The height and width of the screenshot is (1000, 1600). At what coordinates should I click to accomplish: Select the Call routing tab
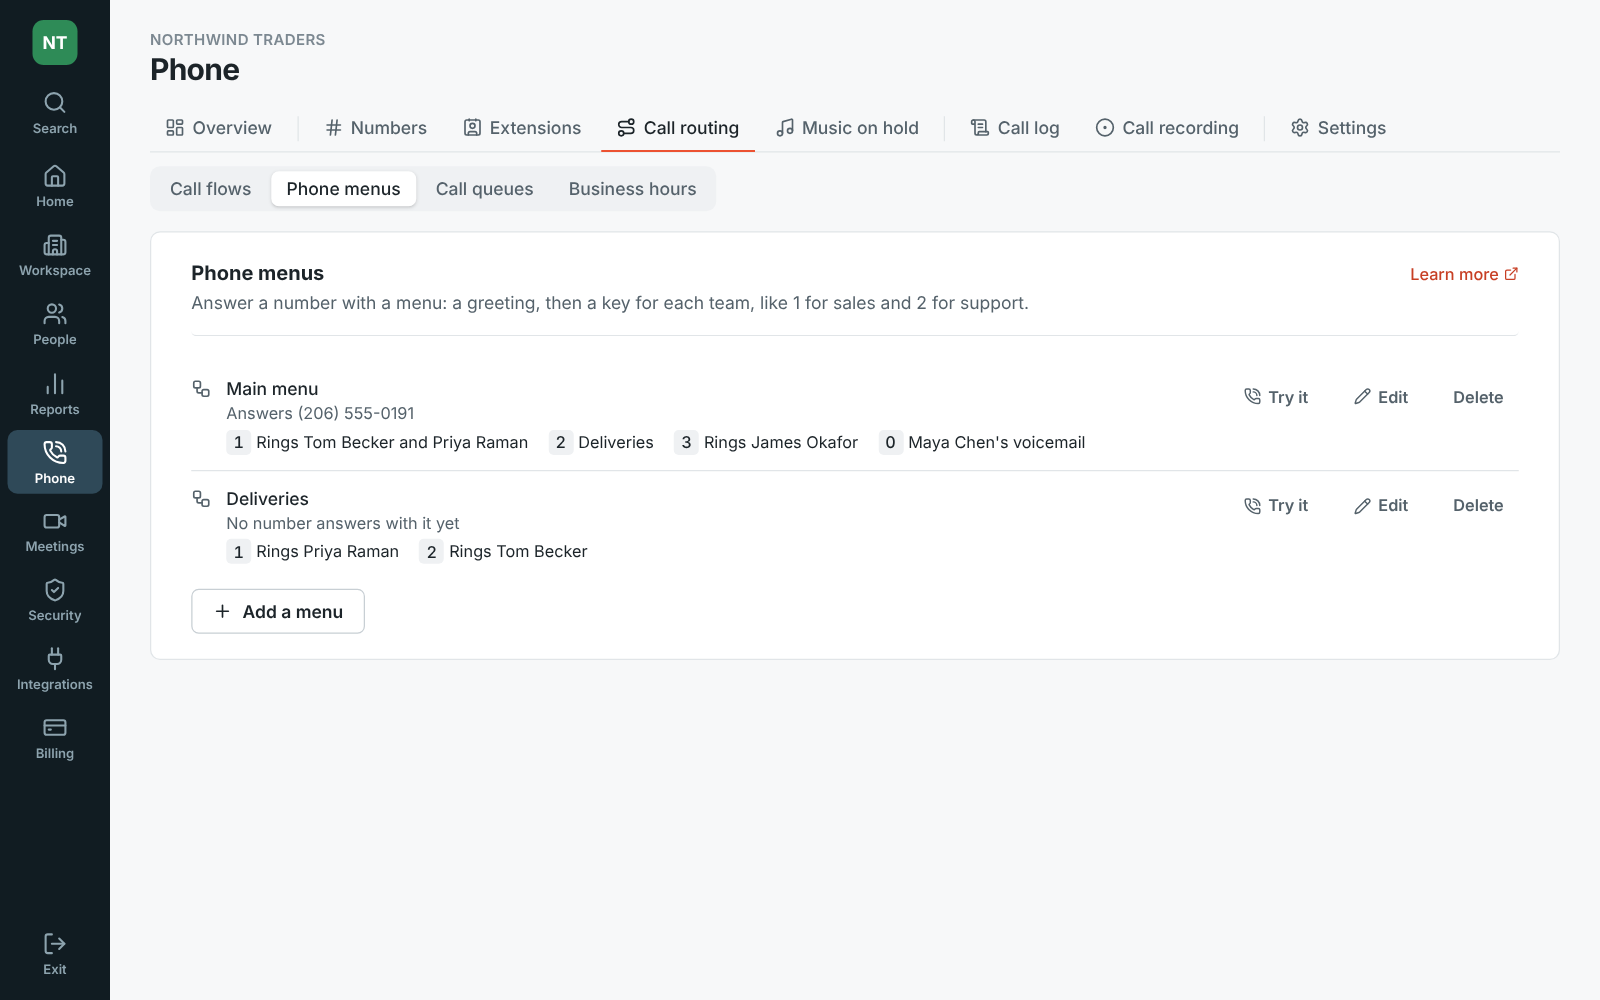point(678,128)
